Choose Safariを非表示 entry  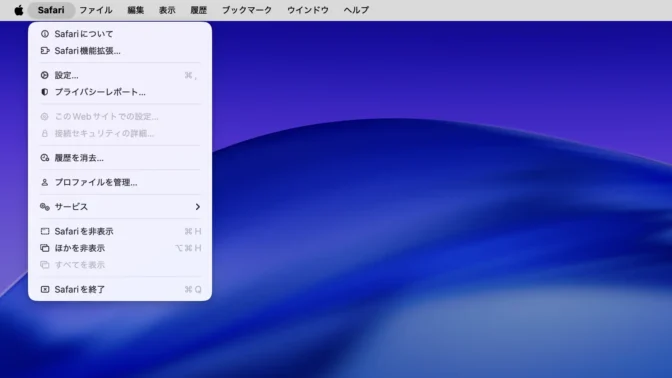(120, 231)
